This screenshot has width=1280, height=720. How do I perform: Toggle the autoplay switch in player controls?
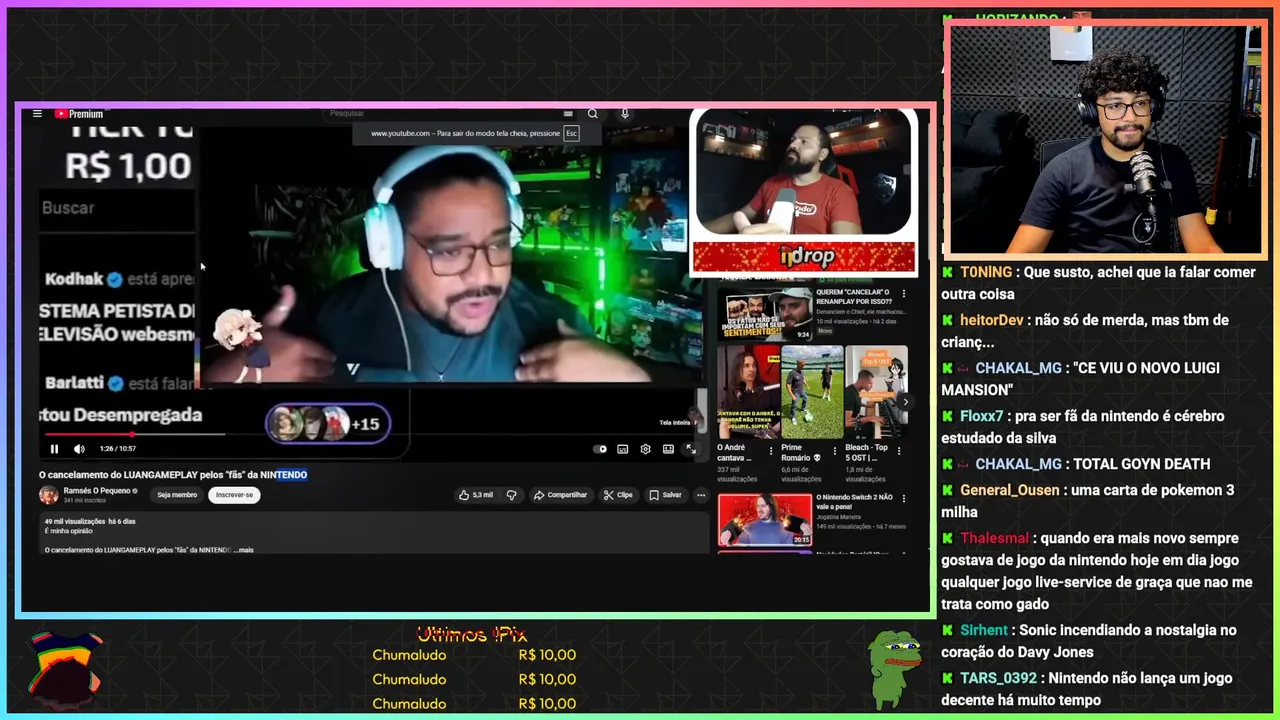(x=600, y=449)
